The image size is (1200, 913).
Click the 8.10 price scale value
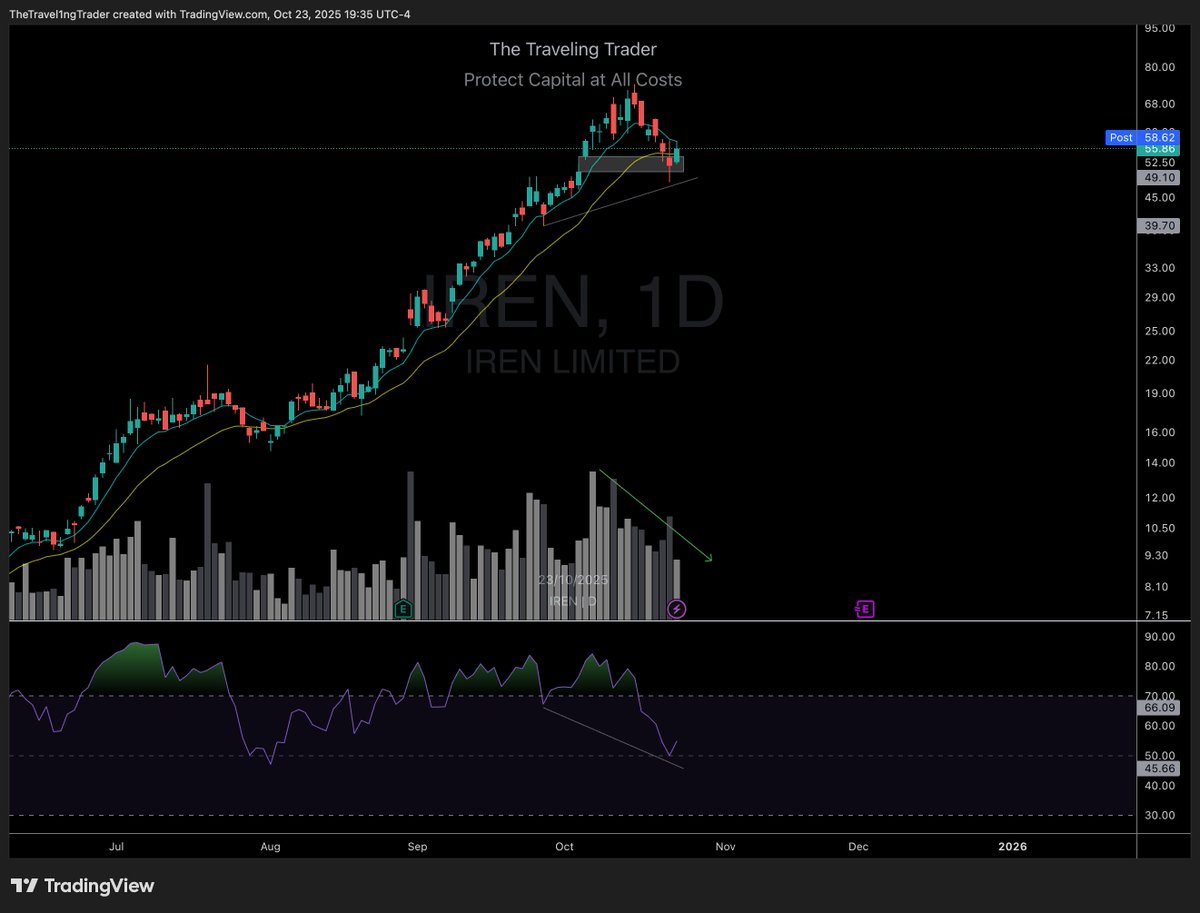[1156, 587]
